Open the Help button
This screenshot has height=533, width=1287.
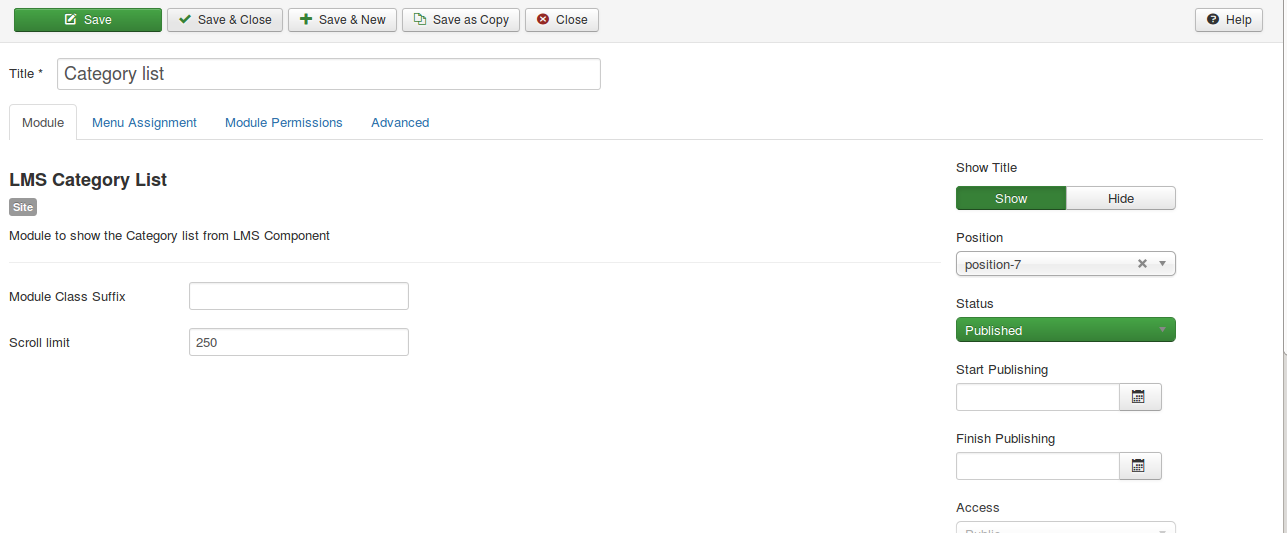pyautogui.click(x=1228, y=20)
